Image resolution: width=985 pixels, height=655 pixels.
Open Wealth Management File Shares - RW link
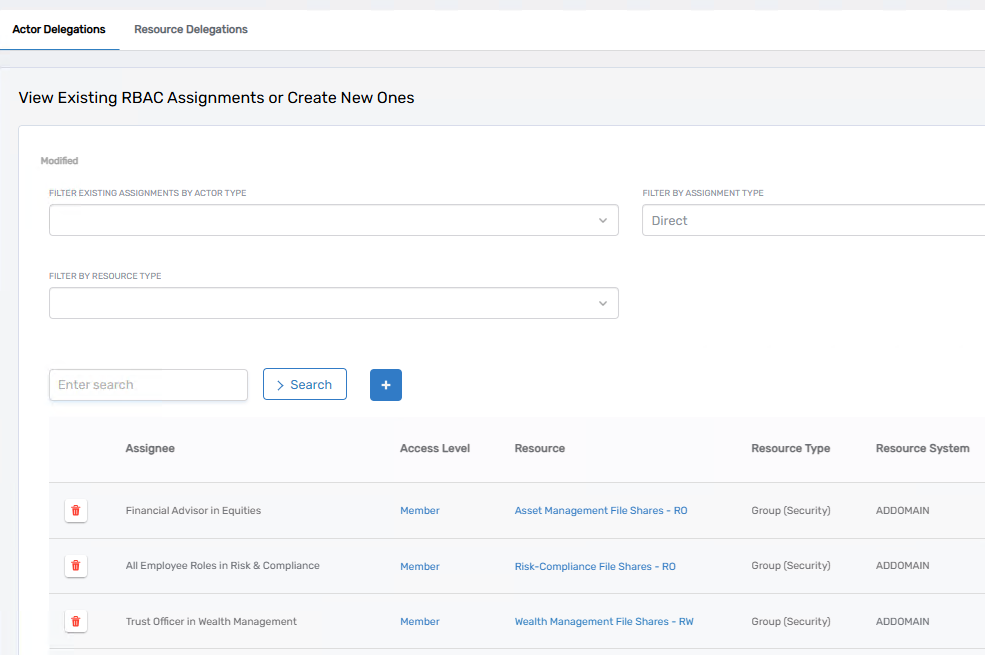coord(604,622)
